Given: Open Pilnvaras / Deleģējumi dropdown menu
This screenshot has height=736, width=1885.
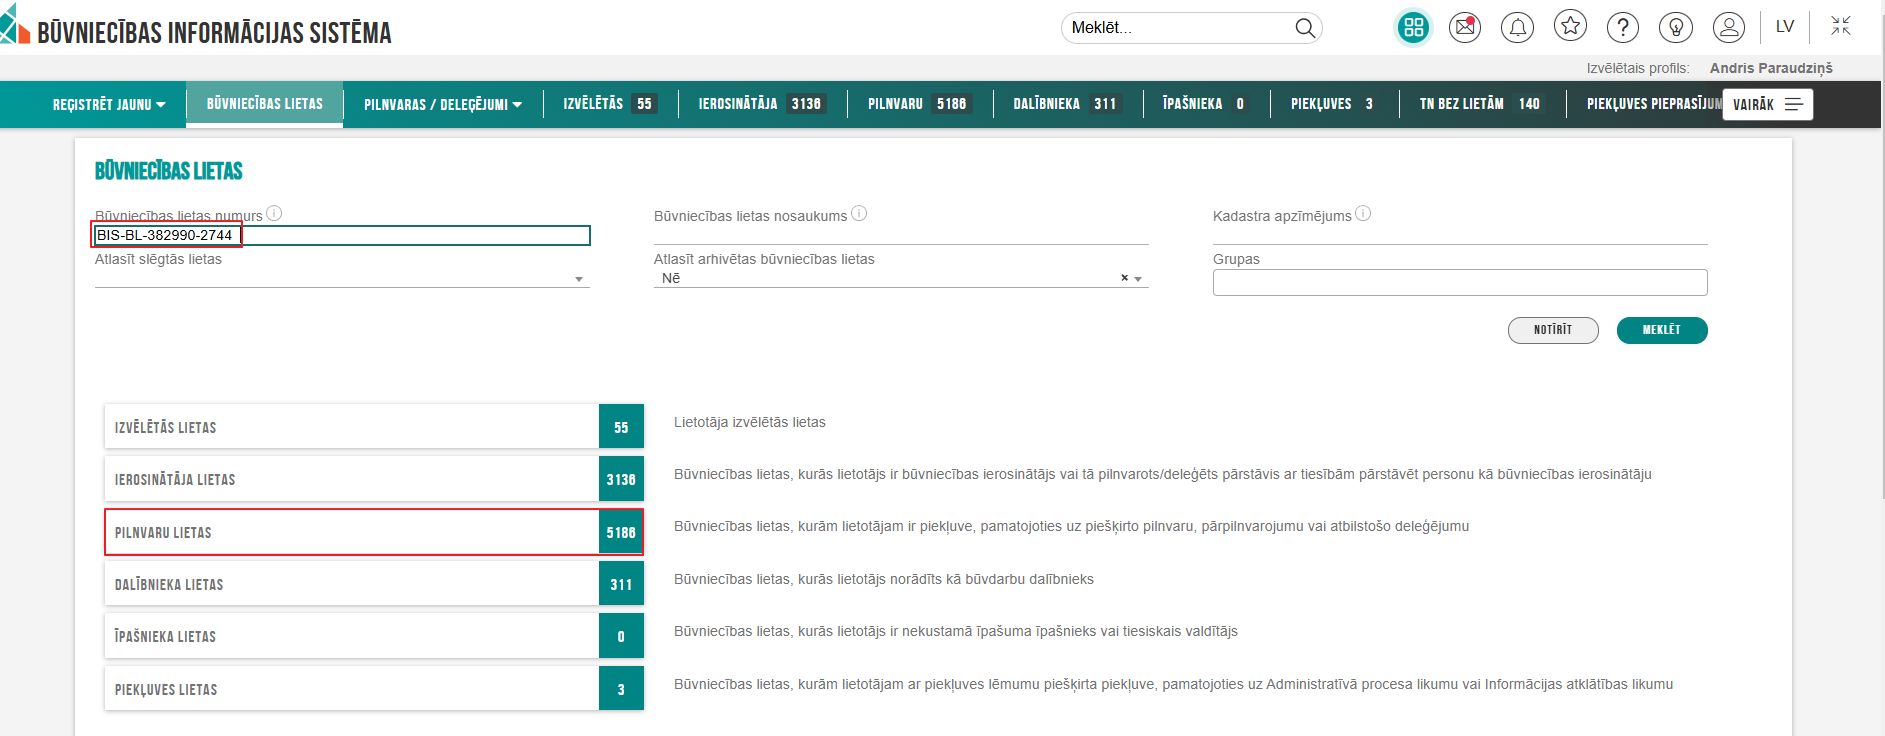Looking at the screenshot, I should (x=443, y=104).
